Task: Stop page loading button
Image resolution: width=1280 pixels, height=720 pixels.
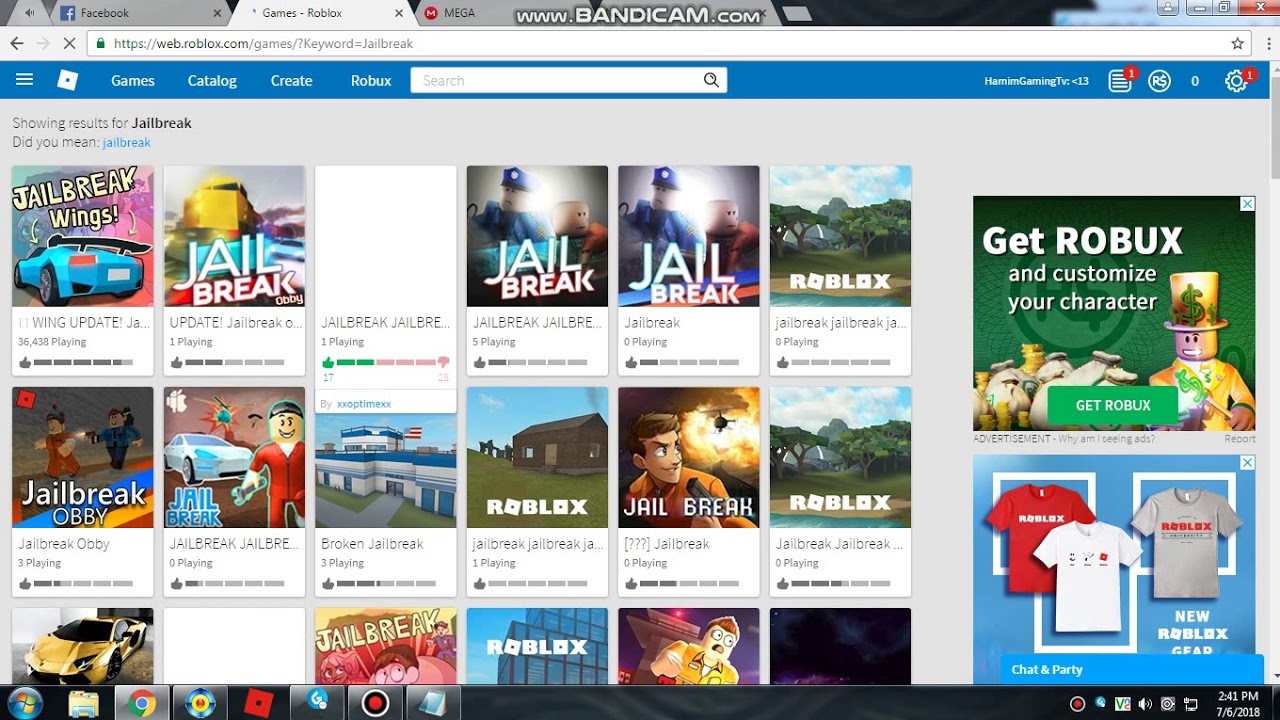Action: coord(70,43)
